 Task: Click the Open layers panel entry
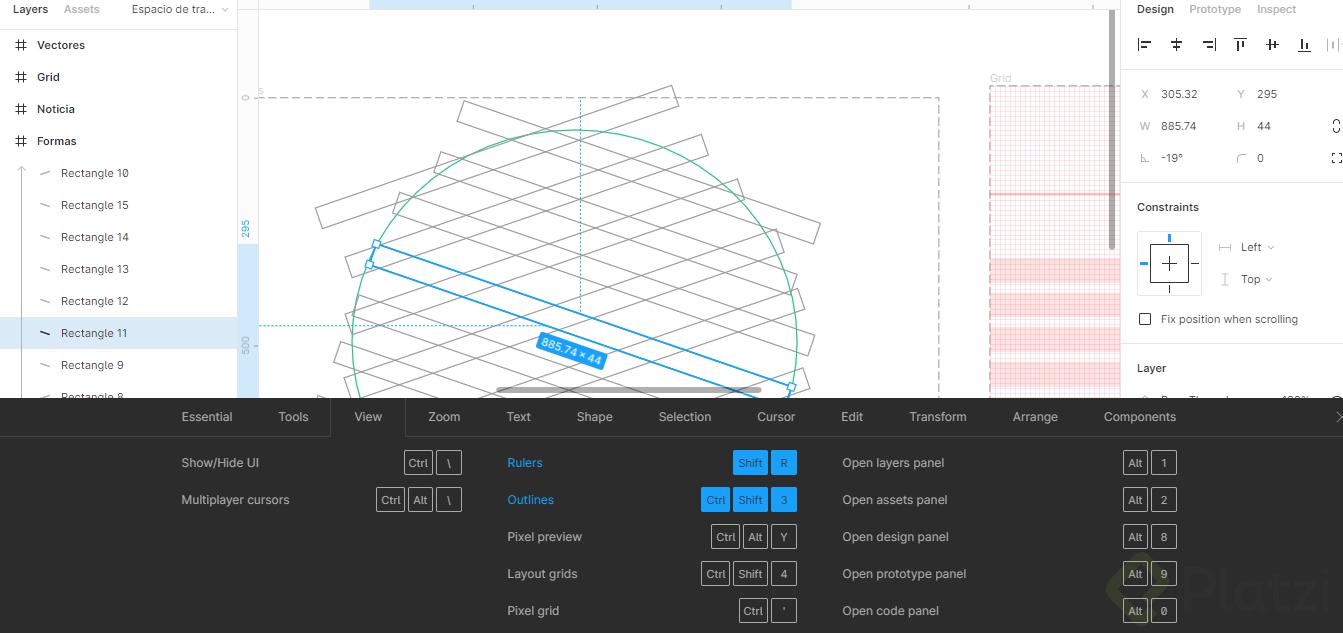pos(1009,463)
